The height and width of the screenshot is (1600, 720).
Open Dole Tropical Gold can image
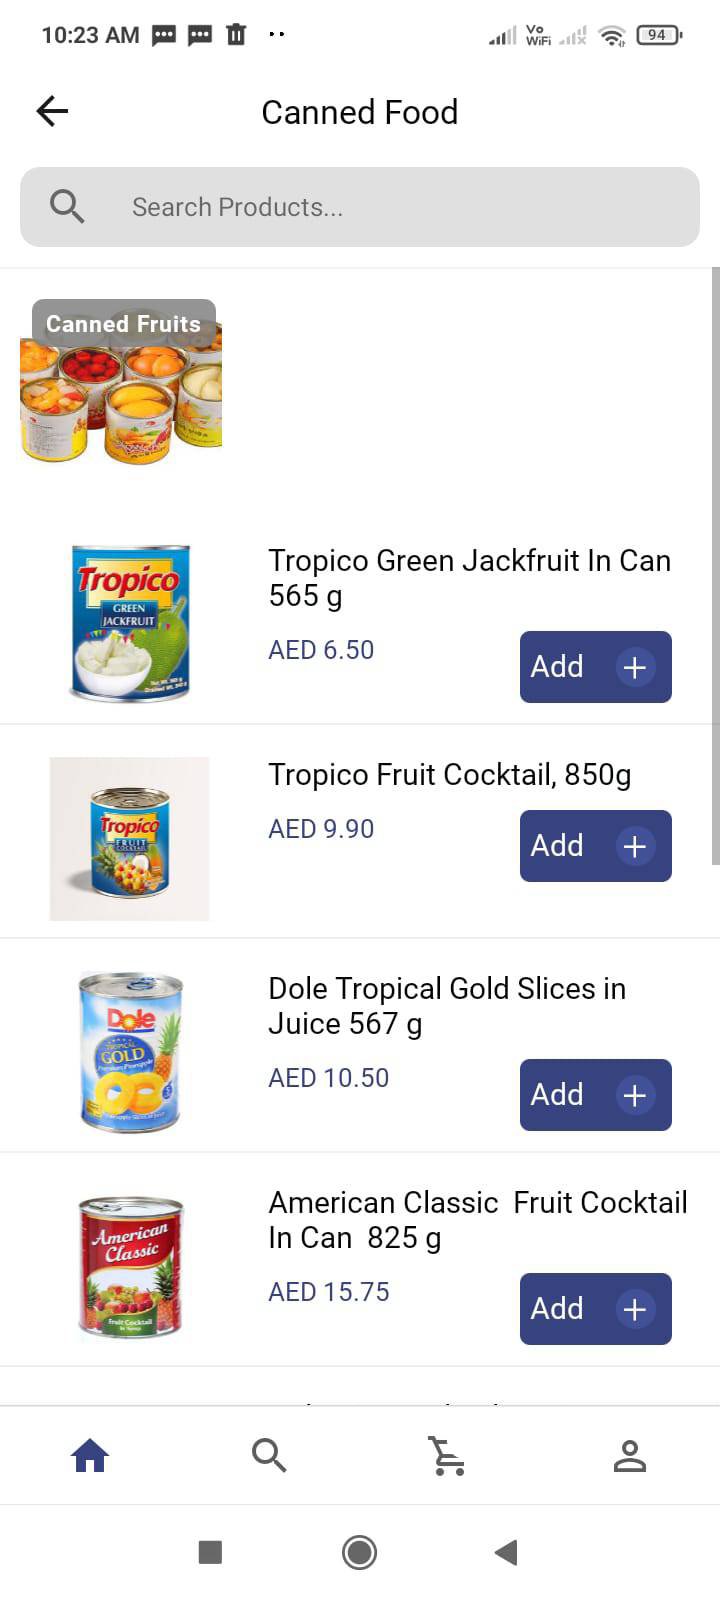point(130,1051)
